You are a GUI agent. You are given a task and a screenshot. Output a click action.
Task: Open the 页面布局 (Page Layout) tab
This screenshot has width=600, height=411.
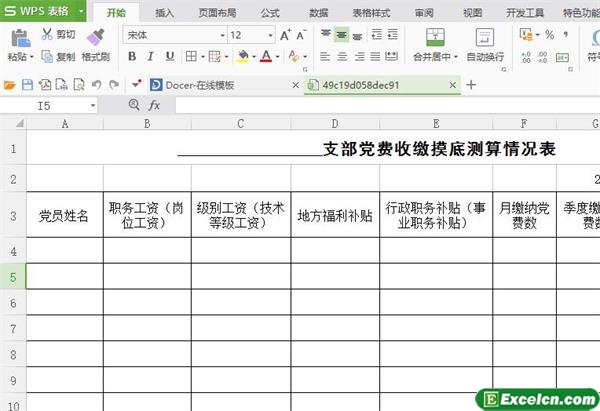coord(217,14)
